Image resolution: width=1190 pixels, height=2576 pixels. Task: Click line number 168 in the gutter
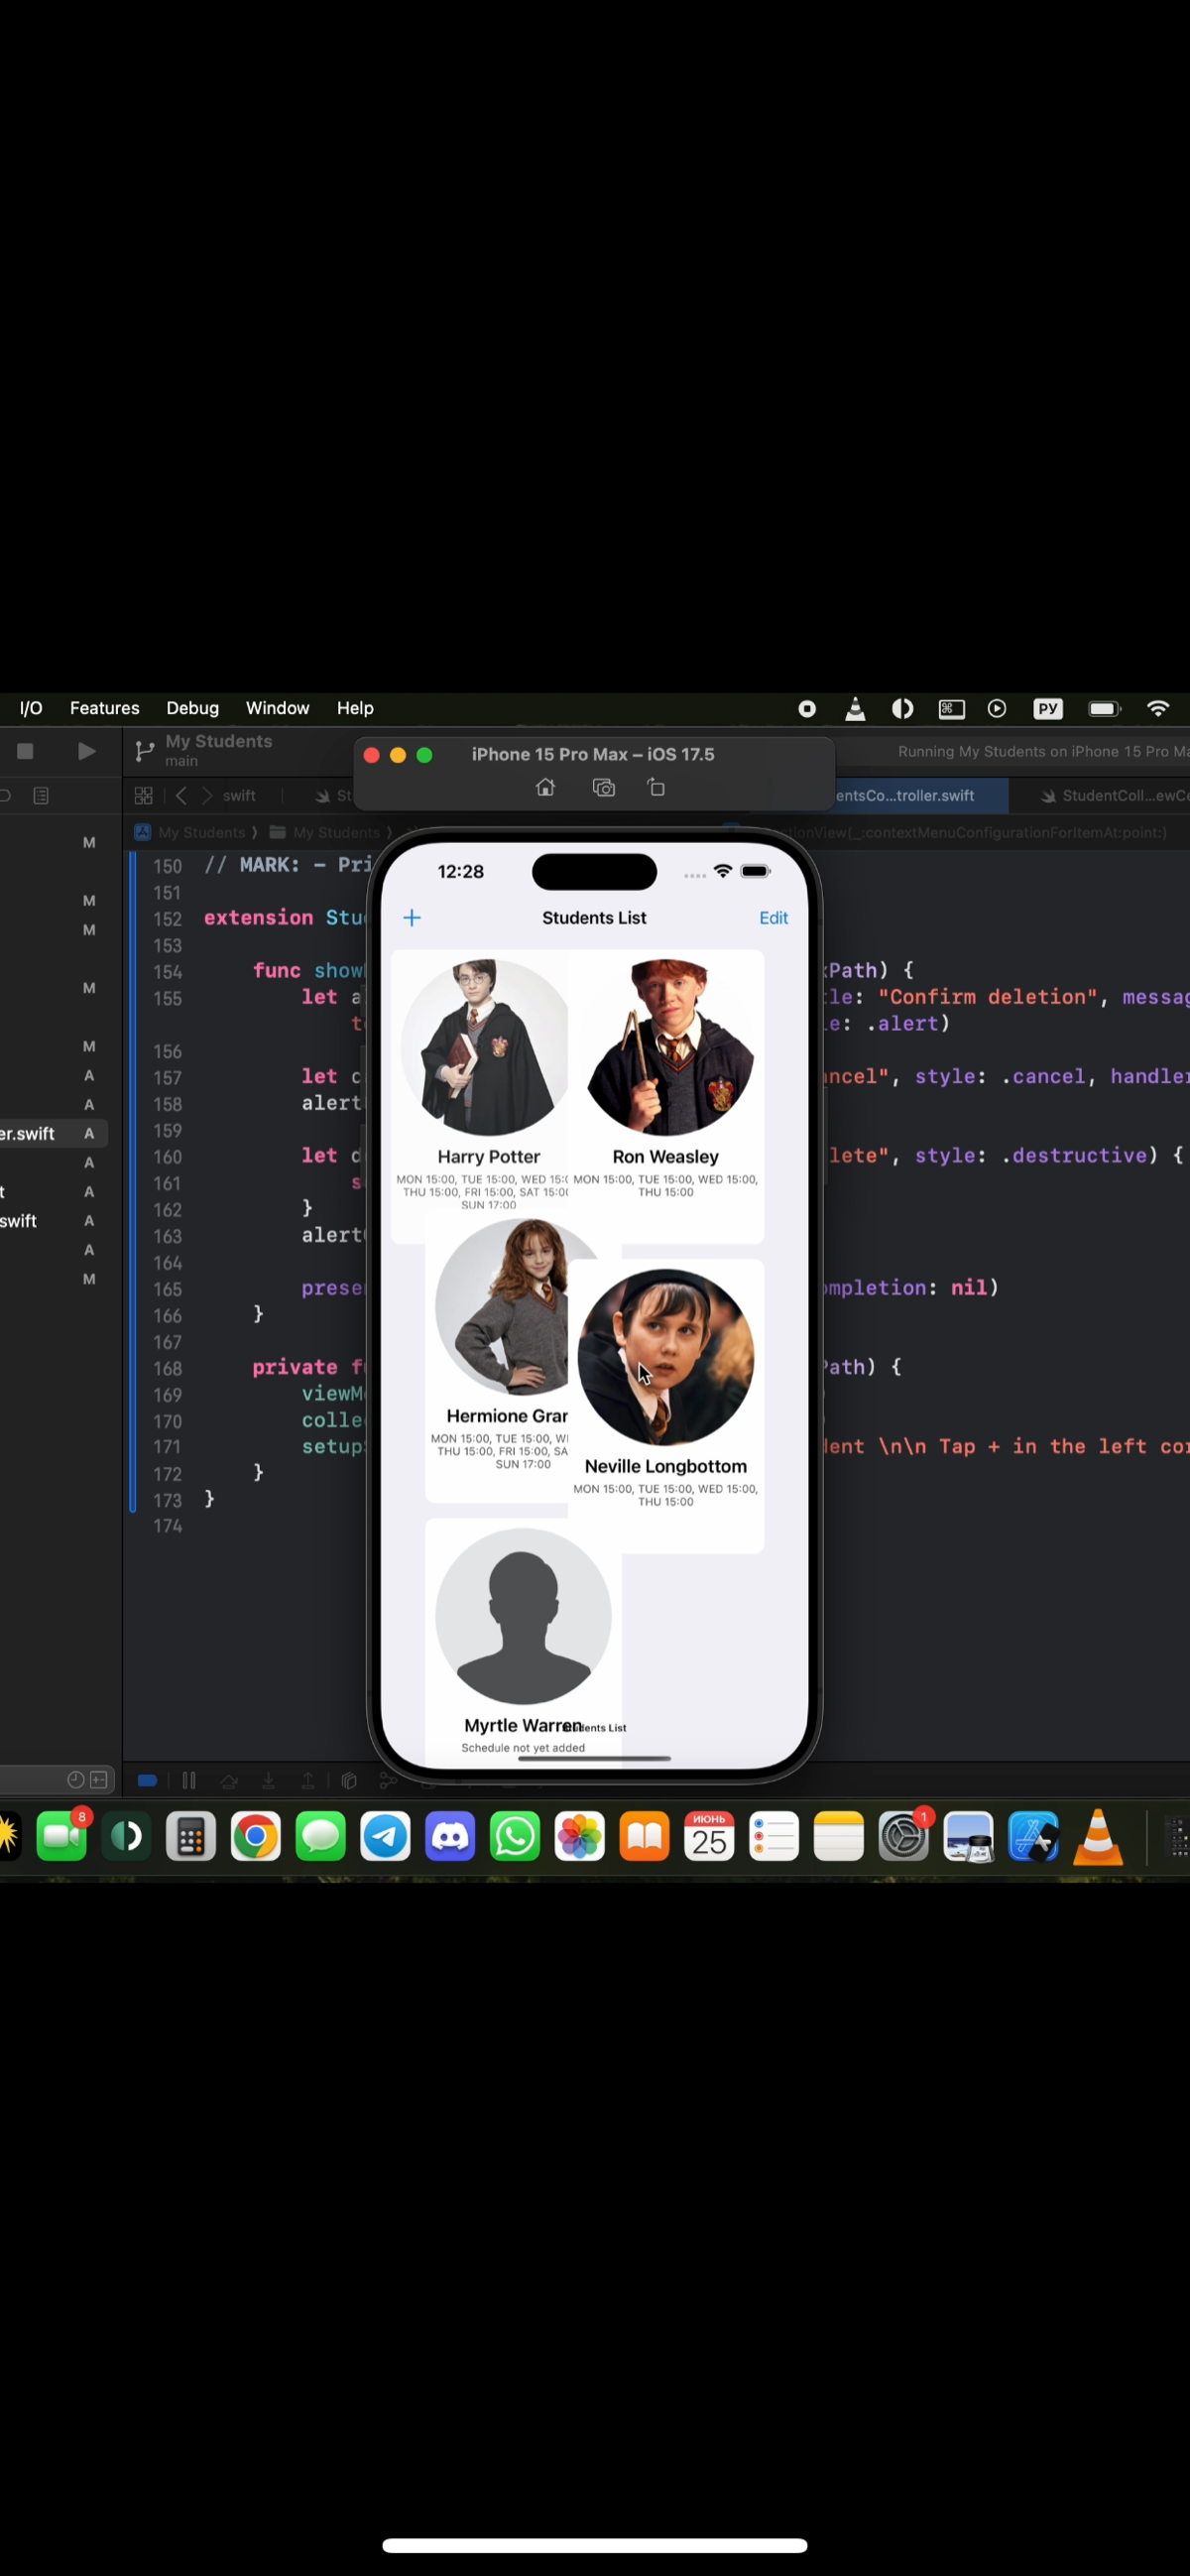pyautogui.click(x=167, y=1368)
